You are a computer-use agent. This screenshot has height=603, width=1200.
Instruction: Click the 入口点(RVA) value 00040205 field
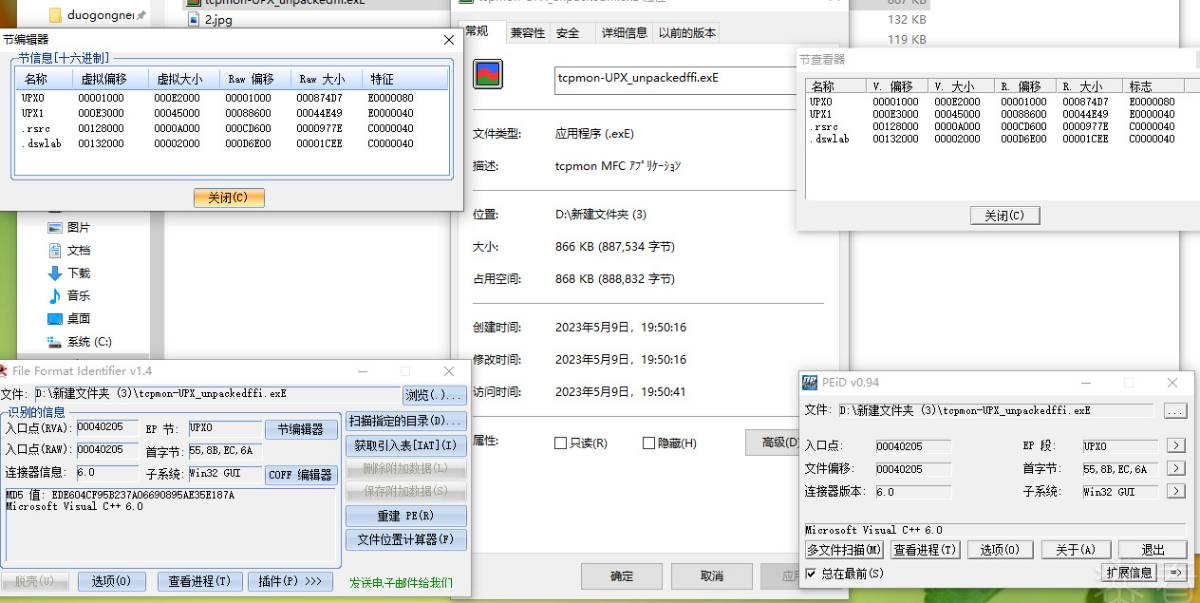pos(107,427)
